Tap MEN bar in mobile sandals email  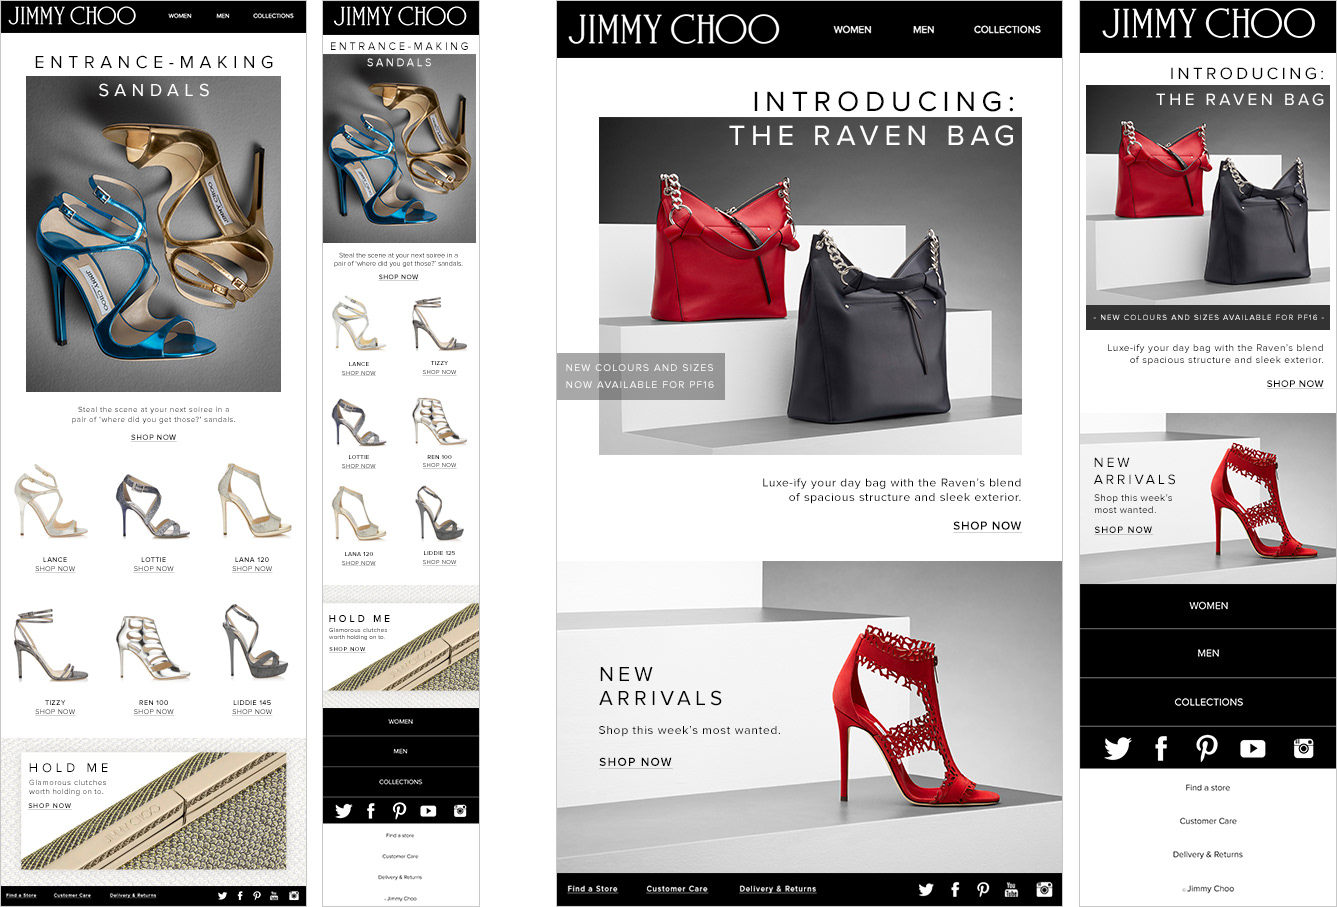point(401,751)
